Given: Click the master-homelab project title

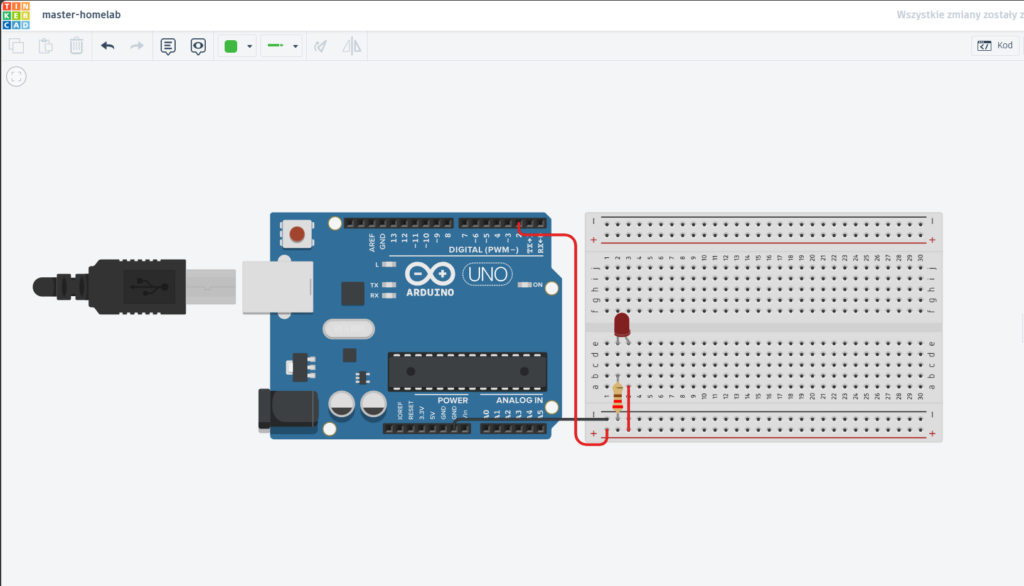Looking at the screenshot, I should [84, 14].
